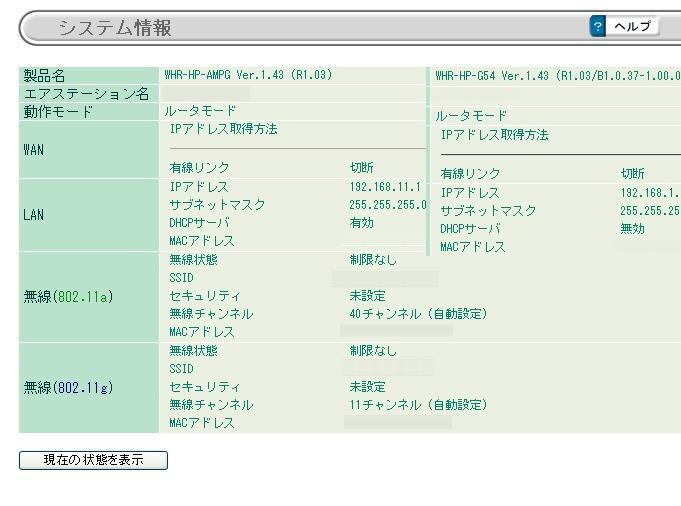Click the 40チャンネル(自動設定) value
The height and width of the screenshot is (506, 681).
[x=418, y=314]
